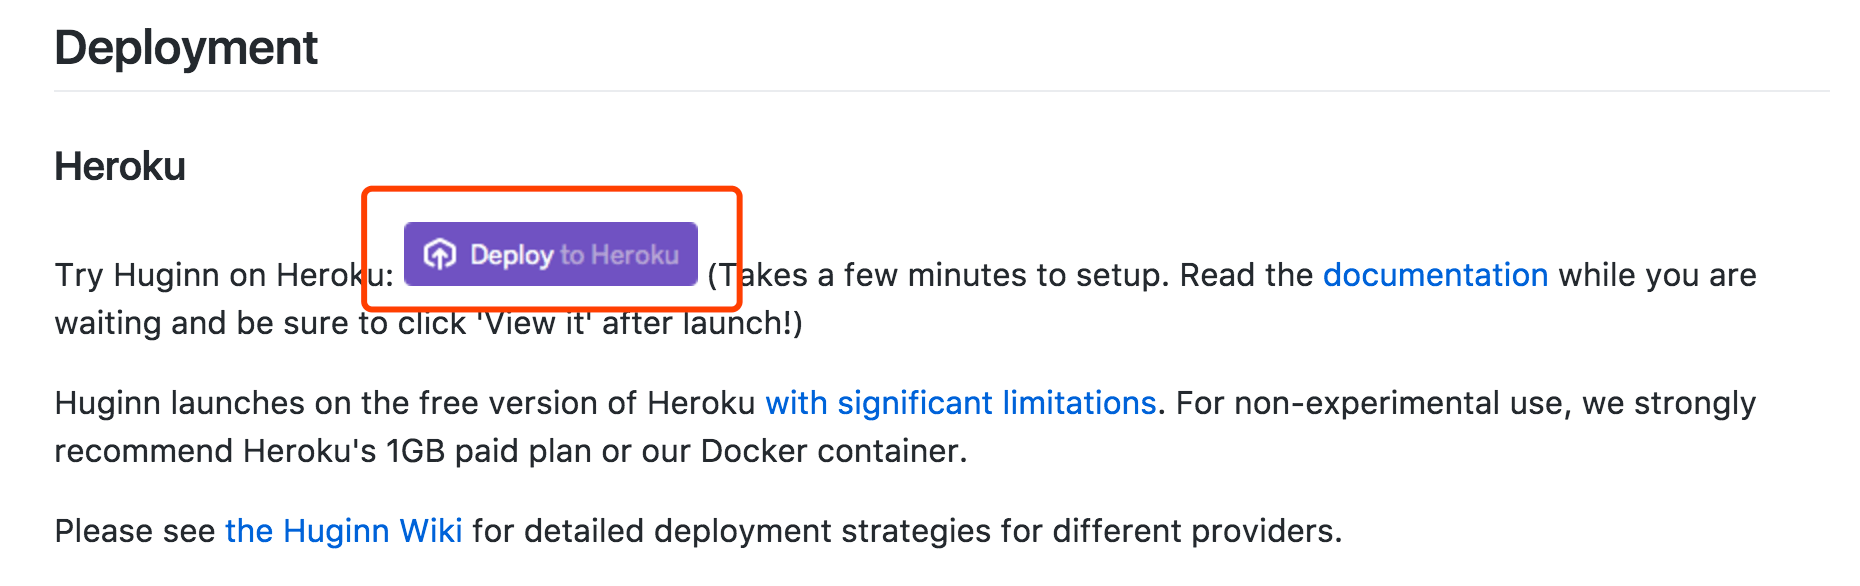Click the Deployment section heading
1860x586 pixels.
[186, 48]
